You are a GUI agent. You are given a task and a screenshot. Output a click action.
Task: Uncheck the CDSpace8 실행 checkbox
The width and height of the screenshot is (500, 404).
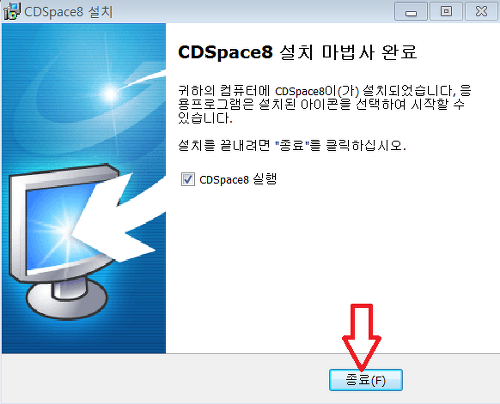(x=188, y=179)
